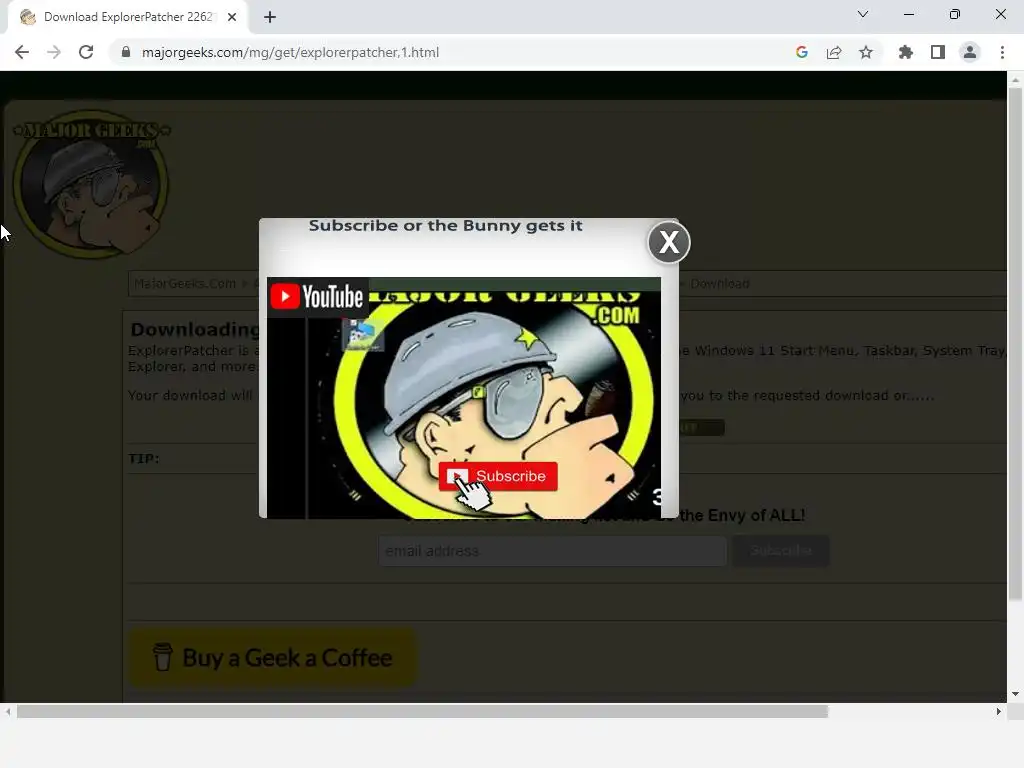Click the address bar URL

(x=290, y=52)
